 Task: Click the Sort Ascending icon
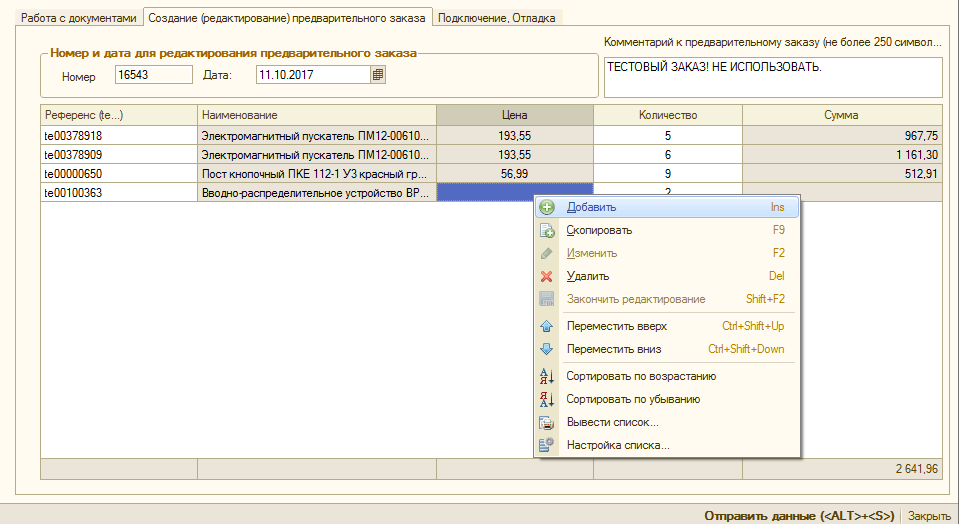(x=547, y=376)
